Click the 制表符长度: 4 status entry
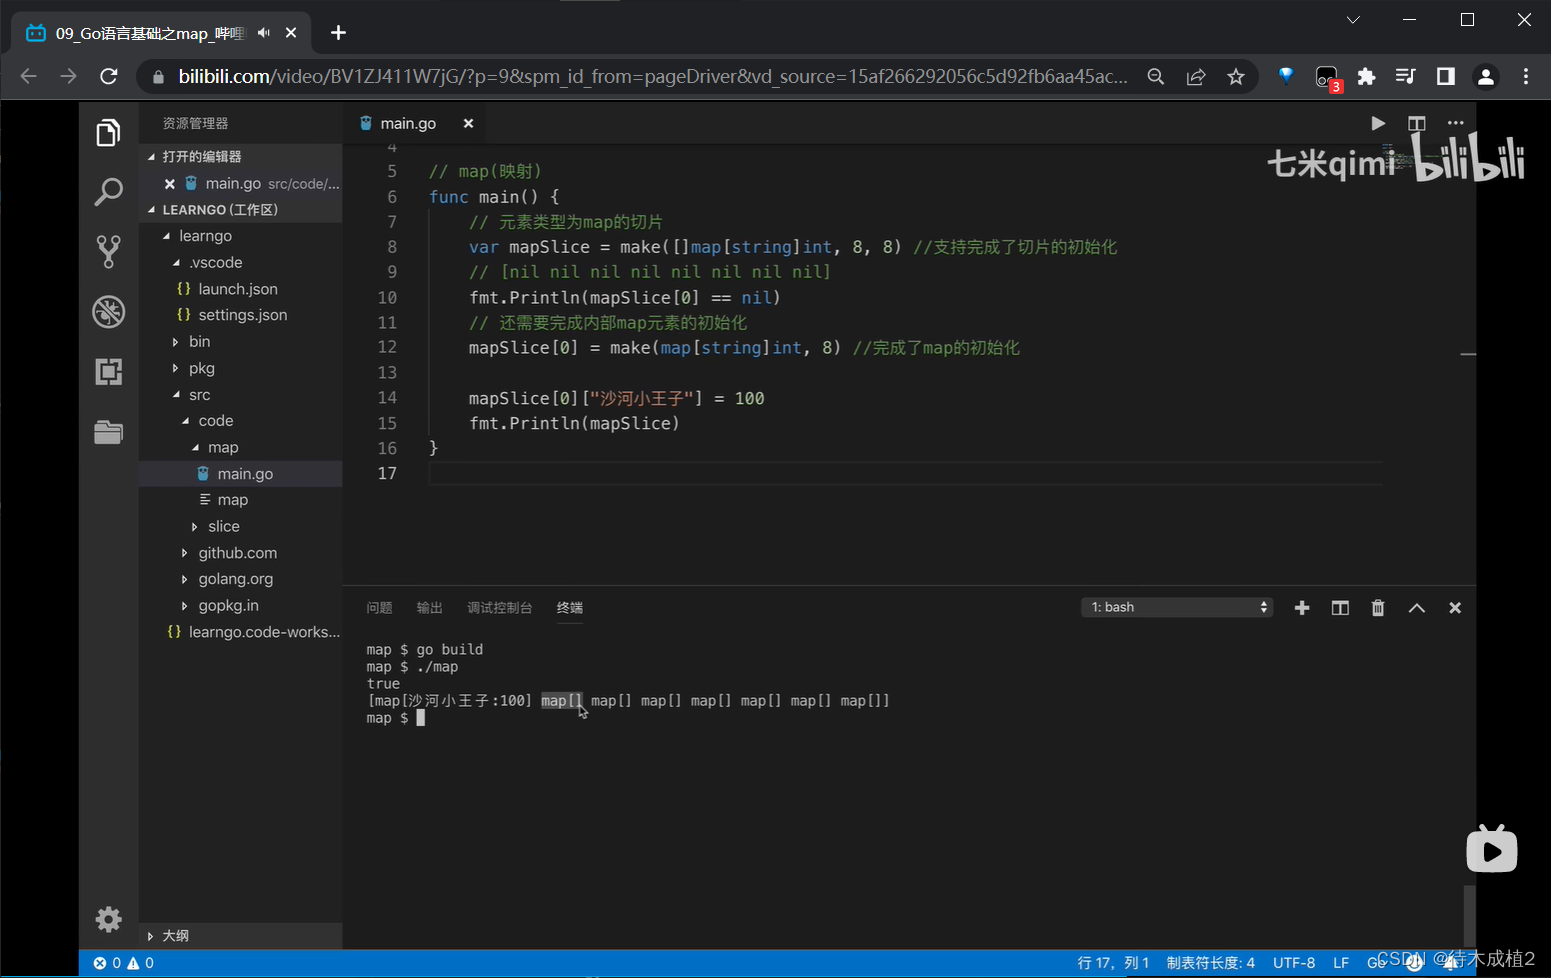Image resolution: width=1551 pixels, height=978 pixels. click(x=1210, y=963)
